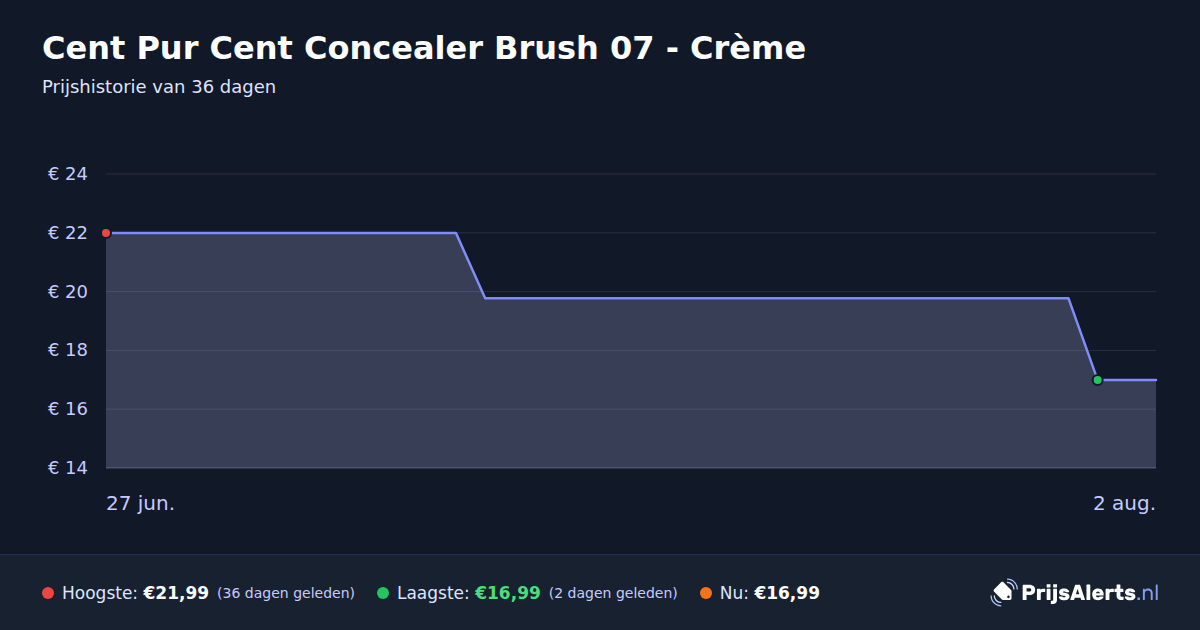The height and width of the screenshot is (630, 1200).
Task: Click the 2 dagen geleden note
Action: [613, 593]
